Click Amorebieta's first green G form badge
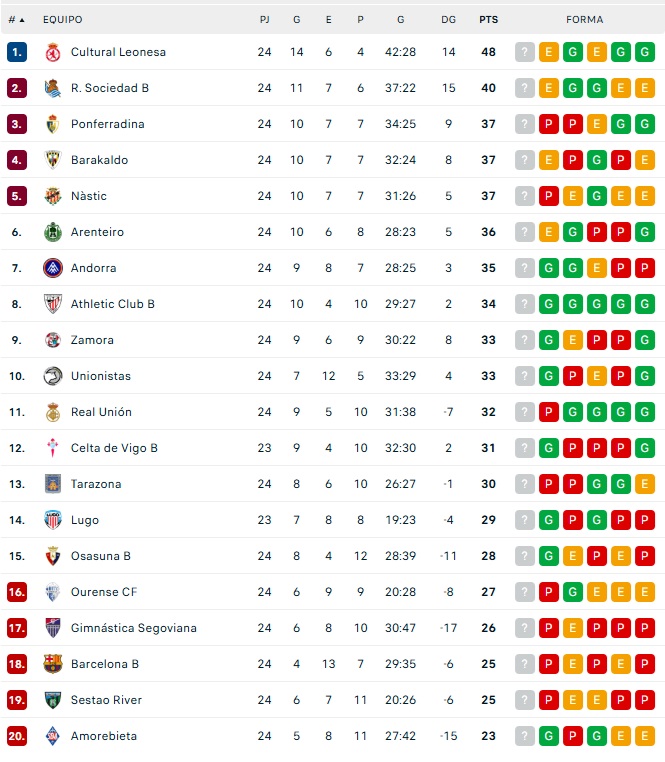665x762 pixels. 549,736
